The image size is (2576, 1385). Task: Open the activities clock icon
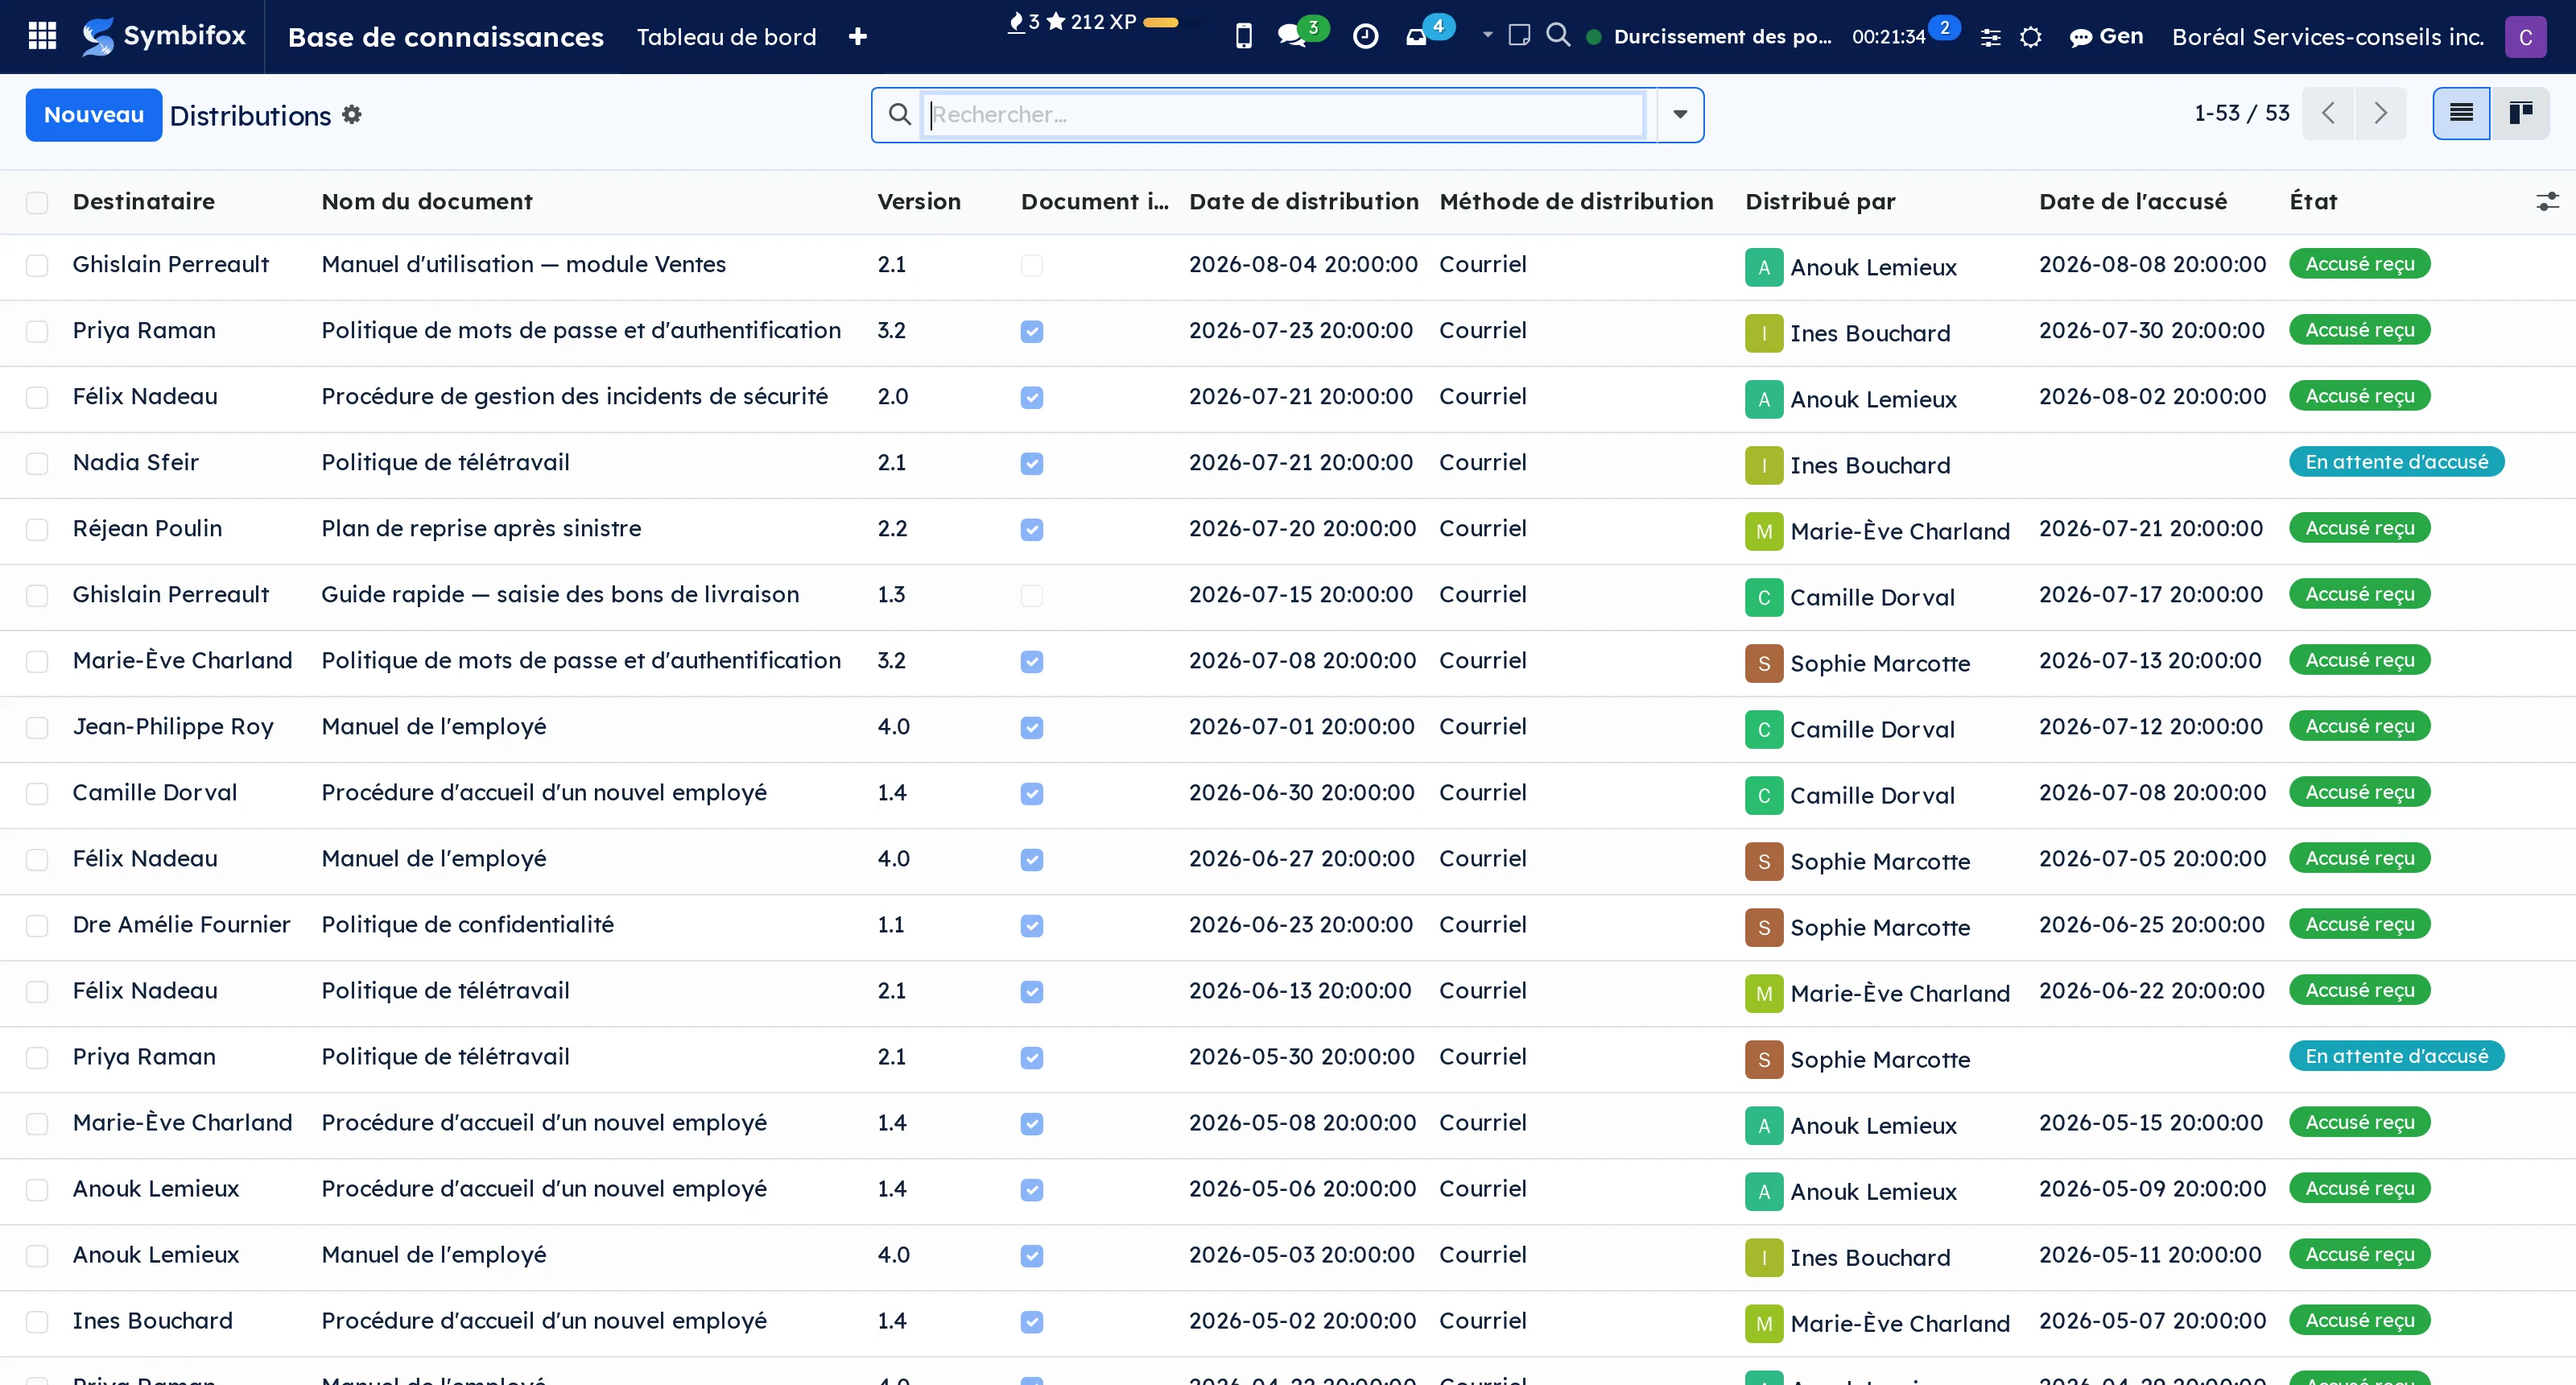[1365, 37]
